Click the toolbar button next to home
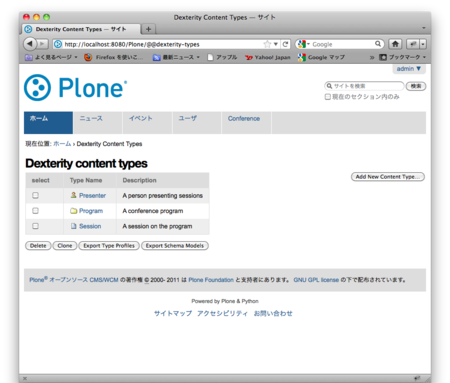Viewport: 450px width, 383px height. [413, 44]
